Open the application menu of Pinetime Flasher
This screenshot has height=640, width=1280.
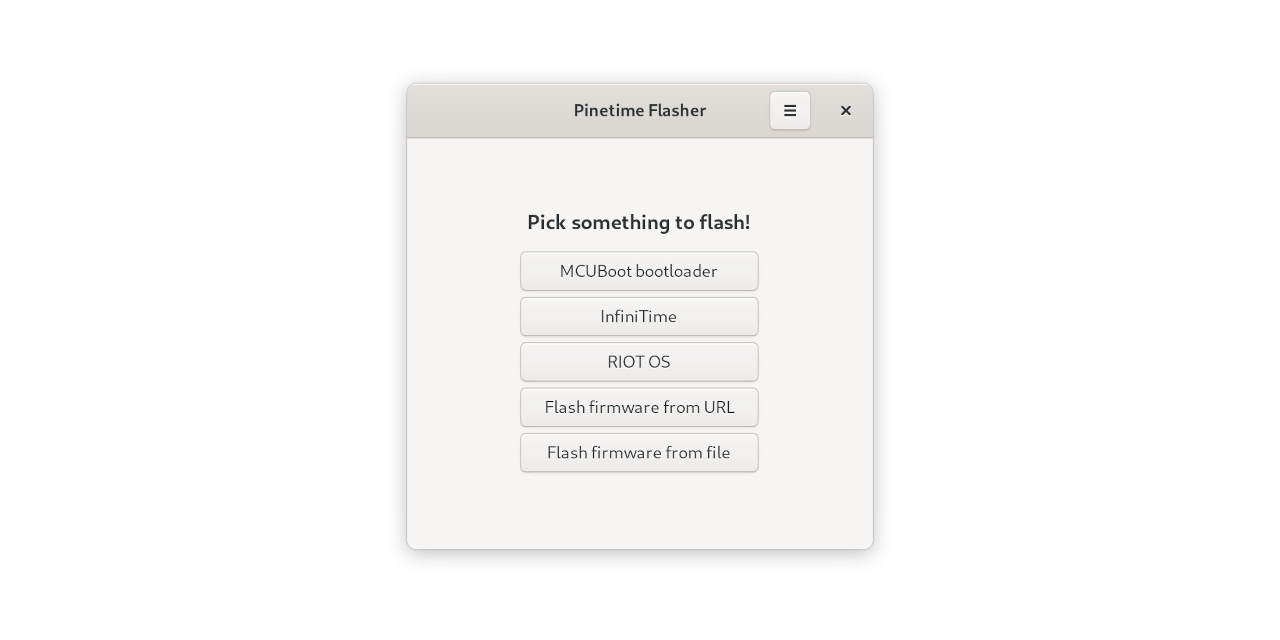click(x=789, y=110)
